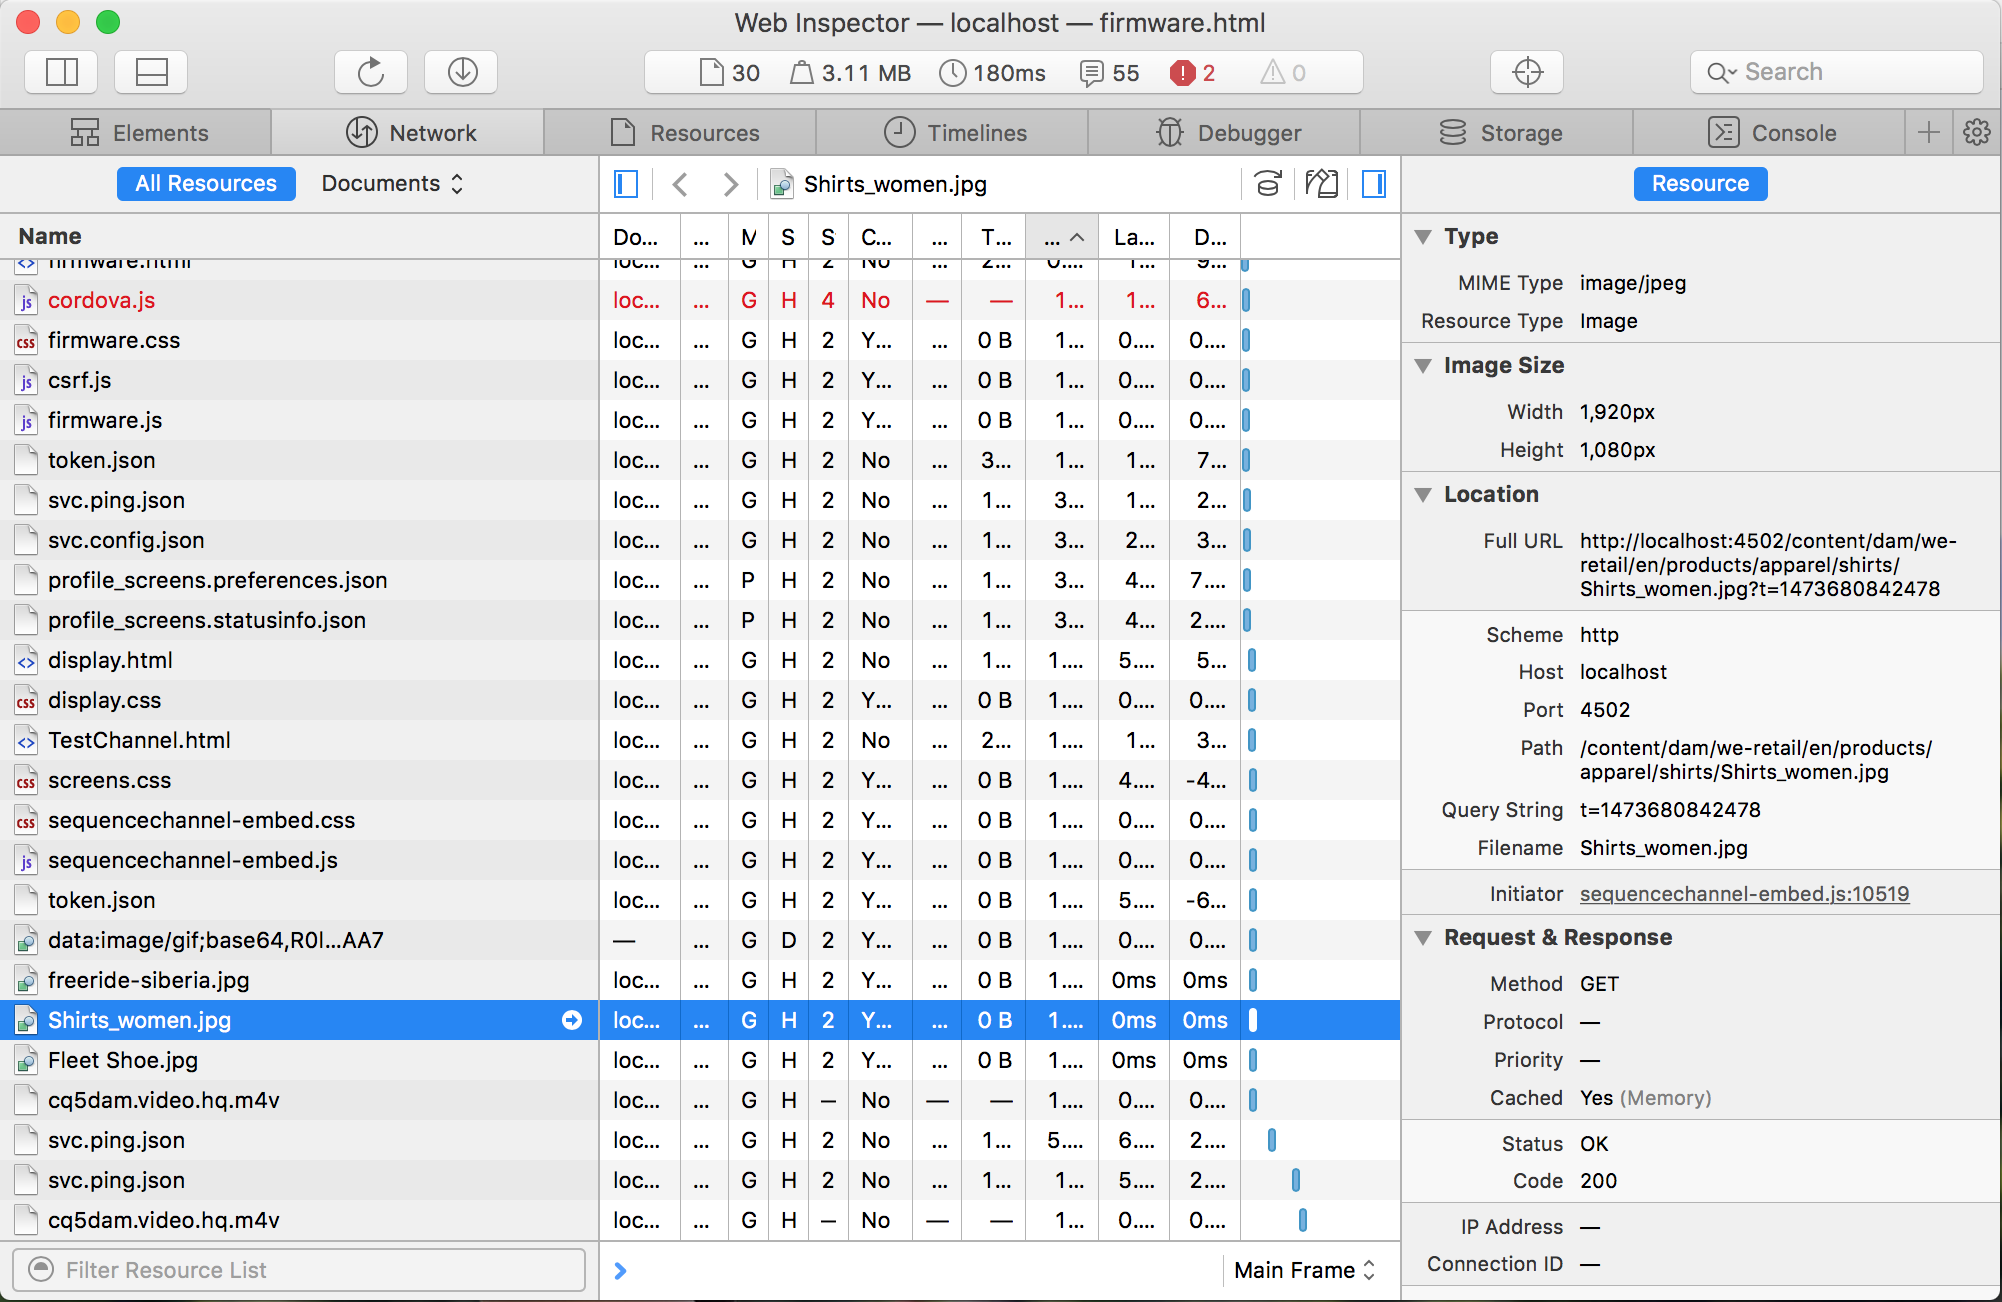
Task: Switch to the Network tab
Action: (x=410, y=132)
